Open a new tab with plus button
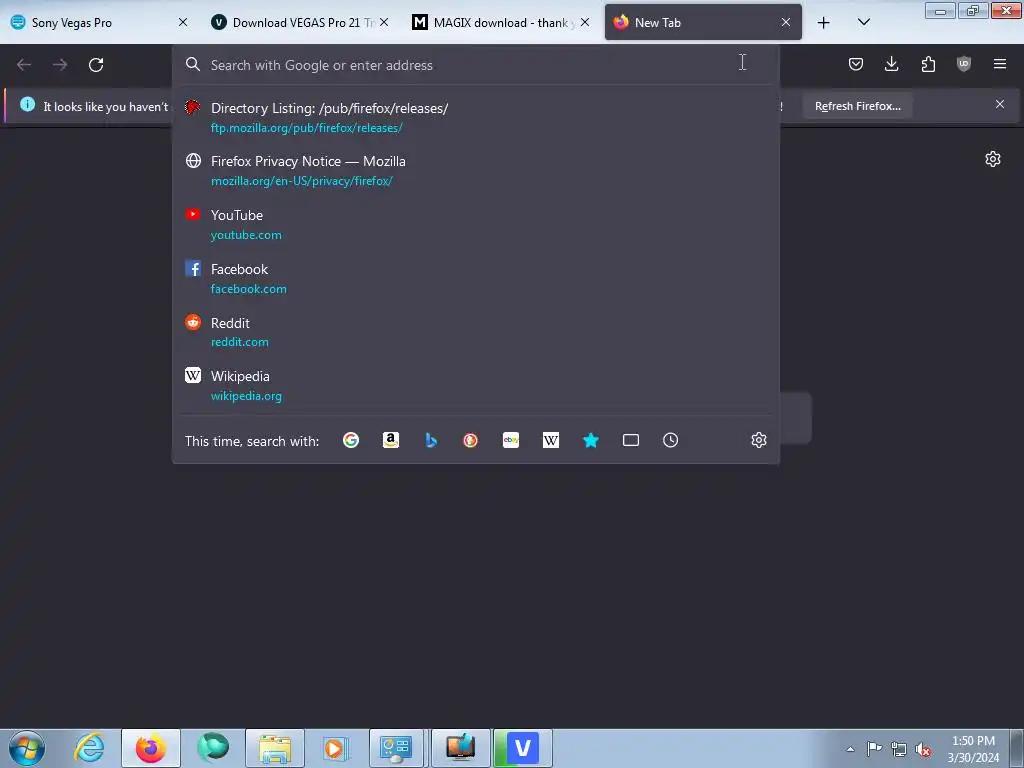 coord(824,23)
